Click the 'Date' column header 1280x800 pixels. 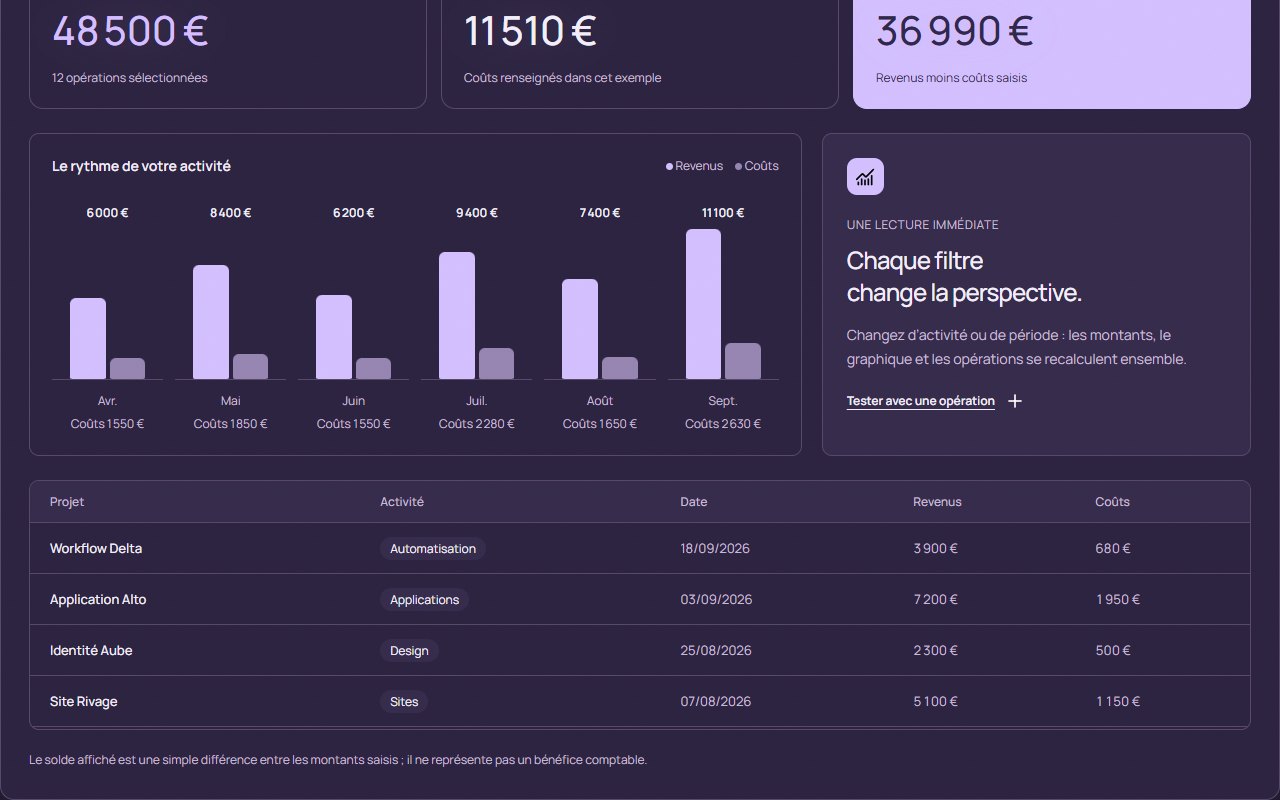(694, 502)
